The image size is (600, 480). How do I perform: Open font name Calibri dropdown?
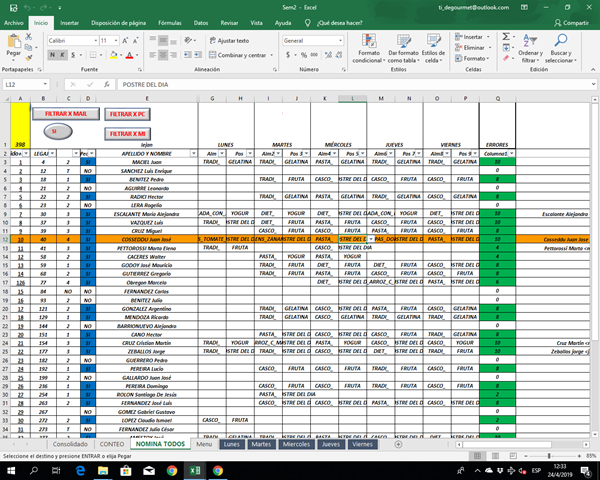[x=96, y=41]
